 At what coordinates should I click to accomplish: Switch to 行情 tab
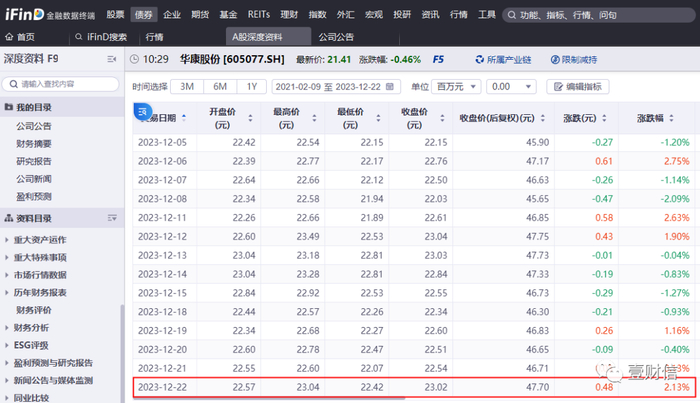coord(154,37)
